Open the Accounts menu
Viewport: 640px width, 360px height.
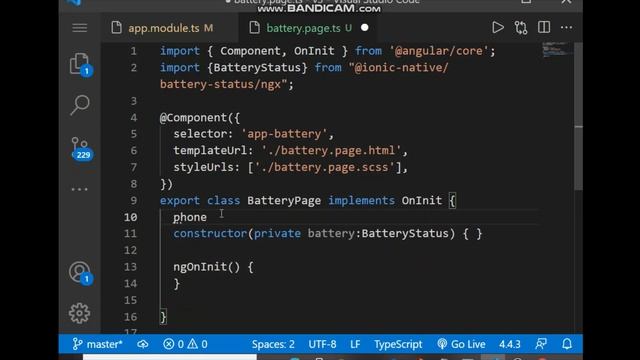[x=80, y=272]
